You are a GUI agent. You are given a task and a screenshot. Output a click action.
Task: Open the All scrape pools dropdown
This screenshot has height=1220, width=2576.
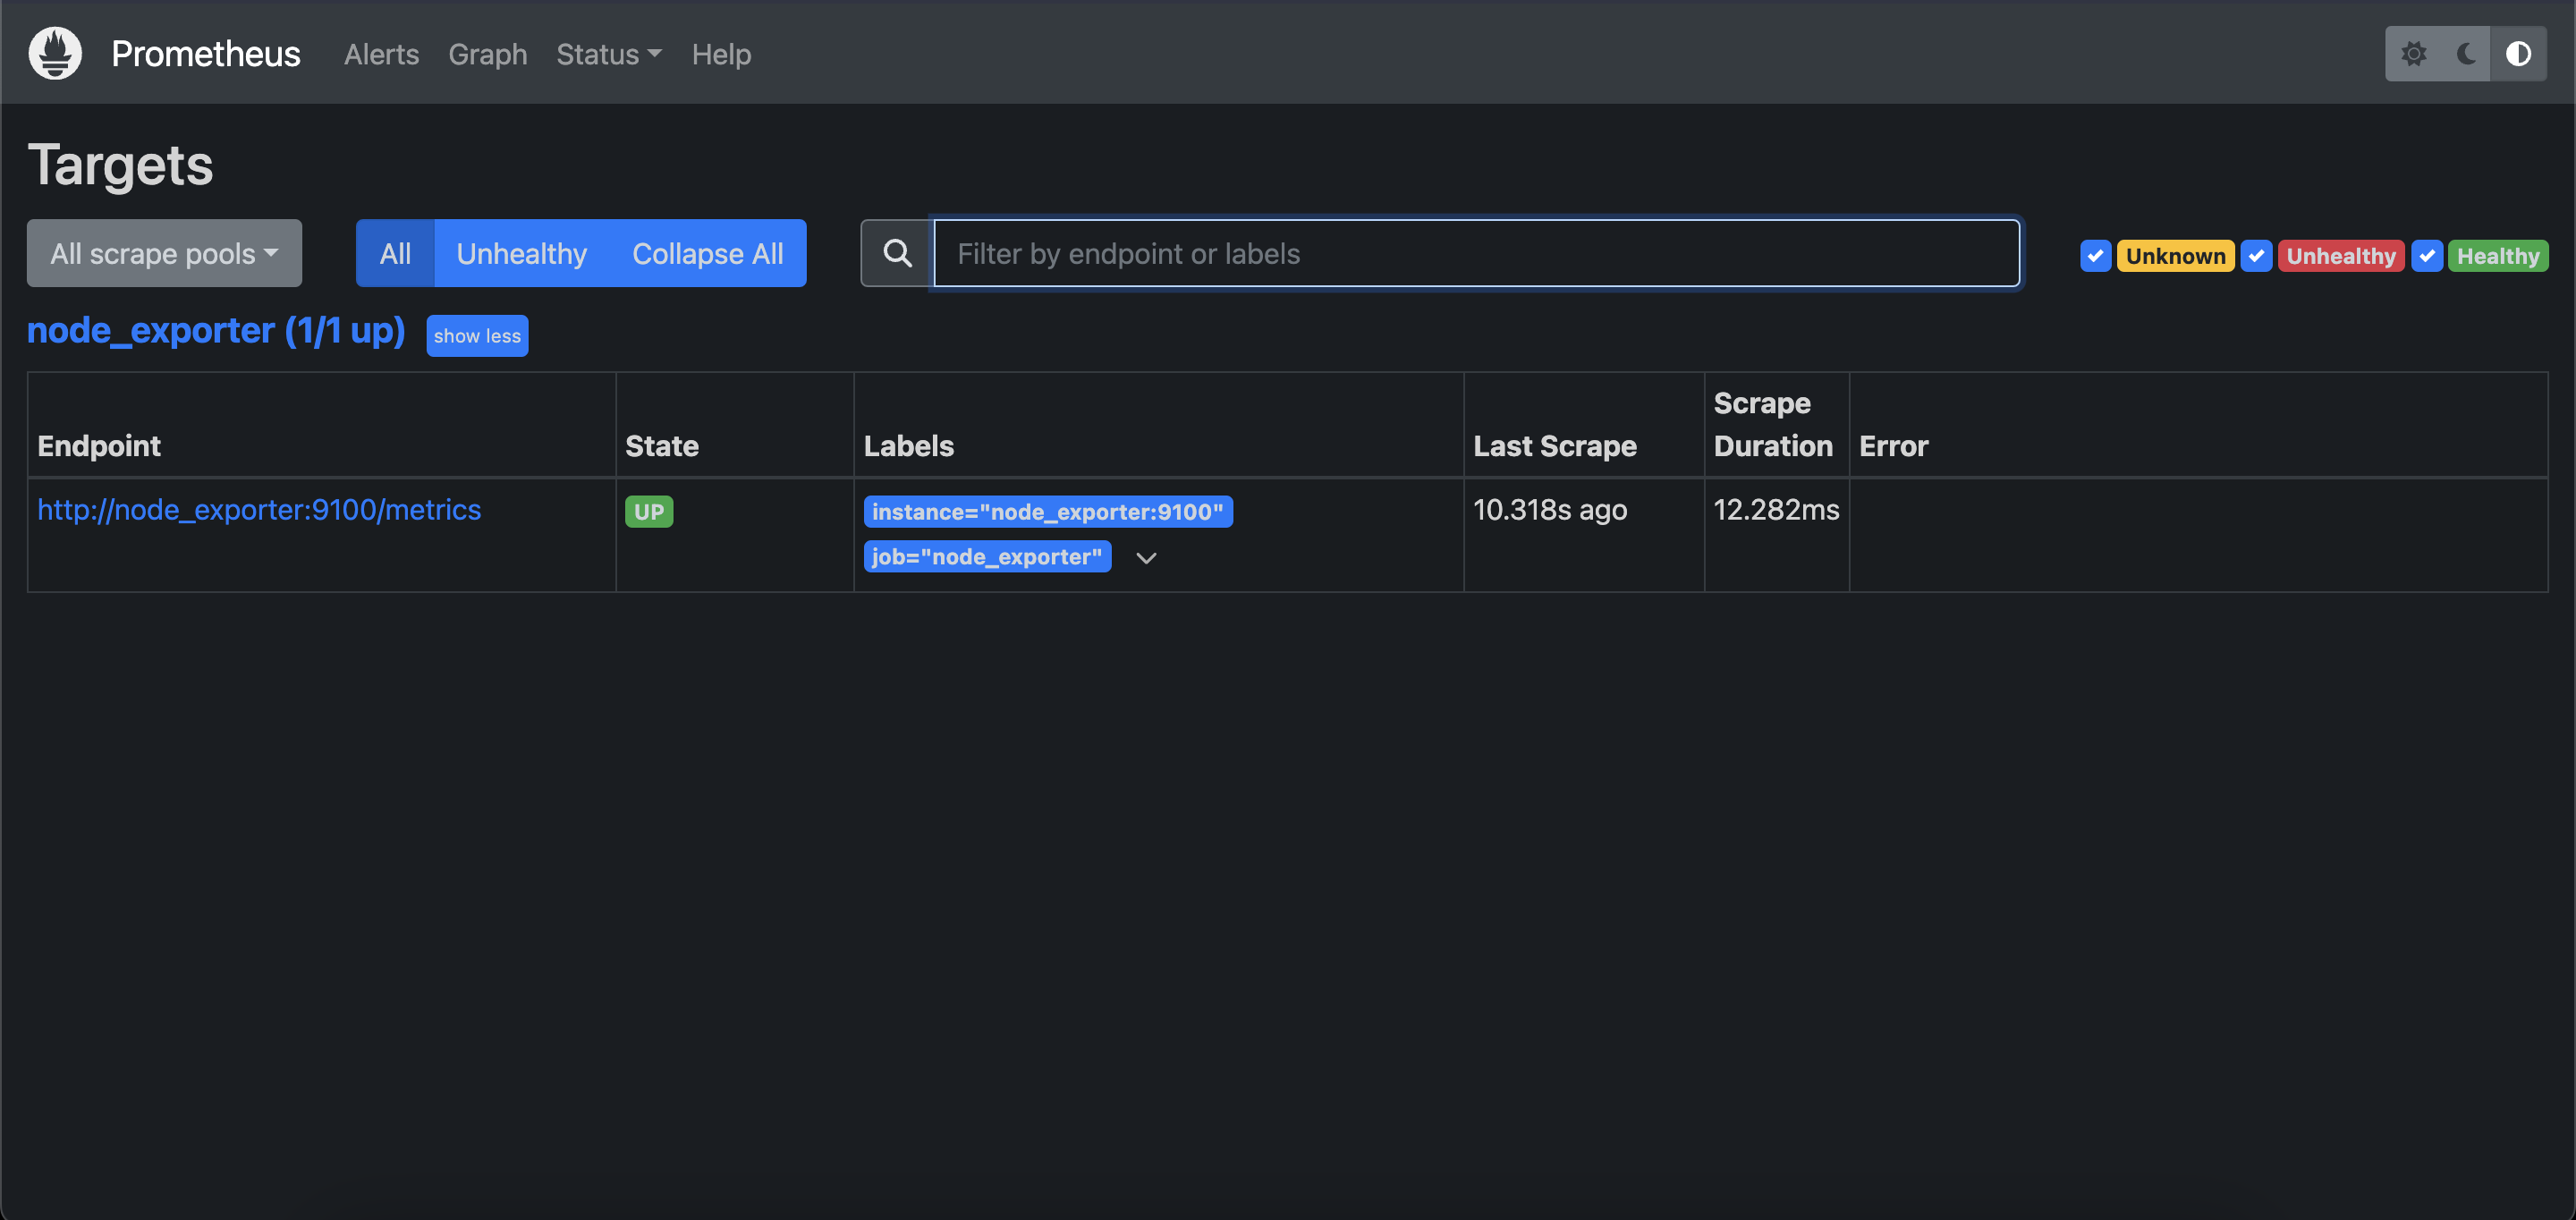click(164, 253)
